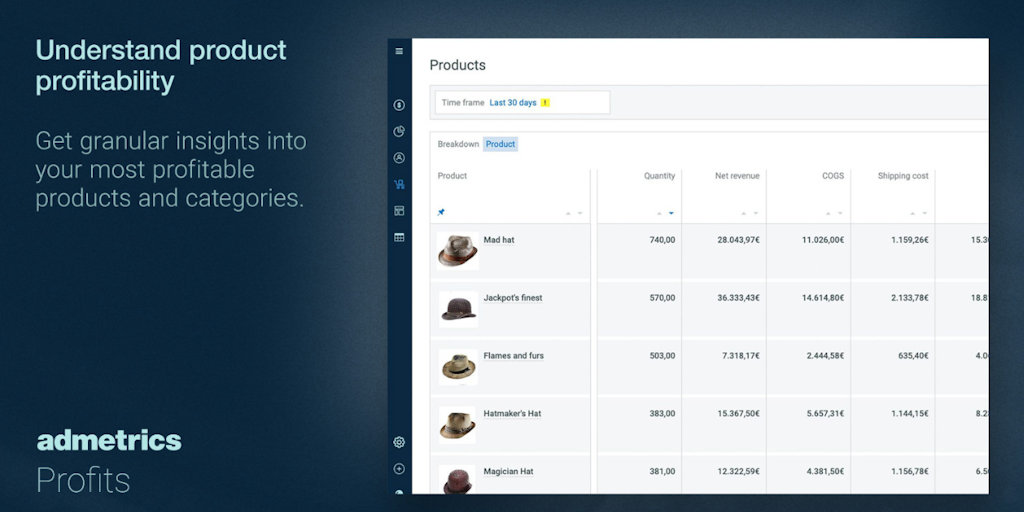
Task: Open the Flames and furs product link
Action: pos(513,356)
